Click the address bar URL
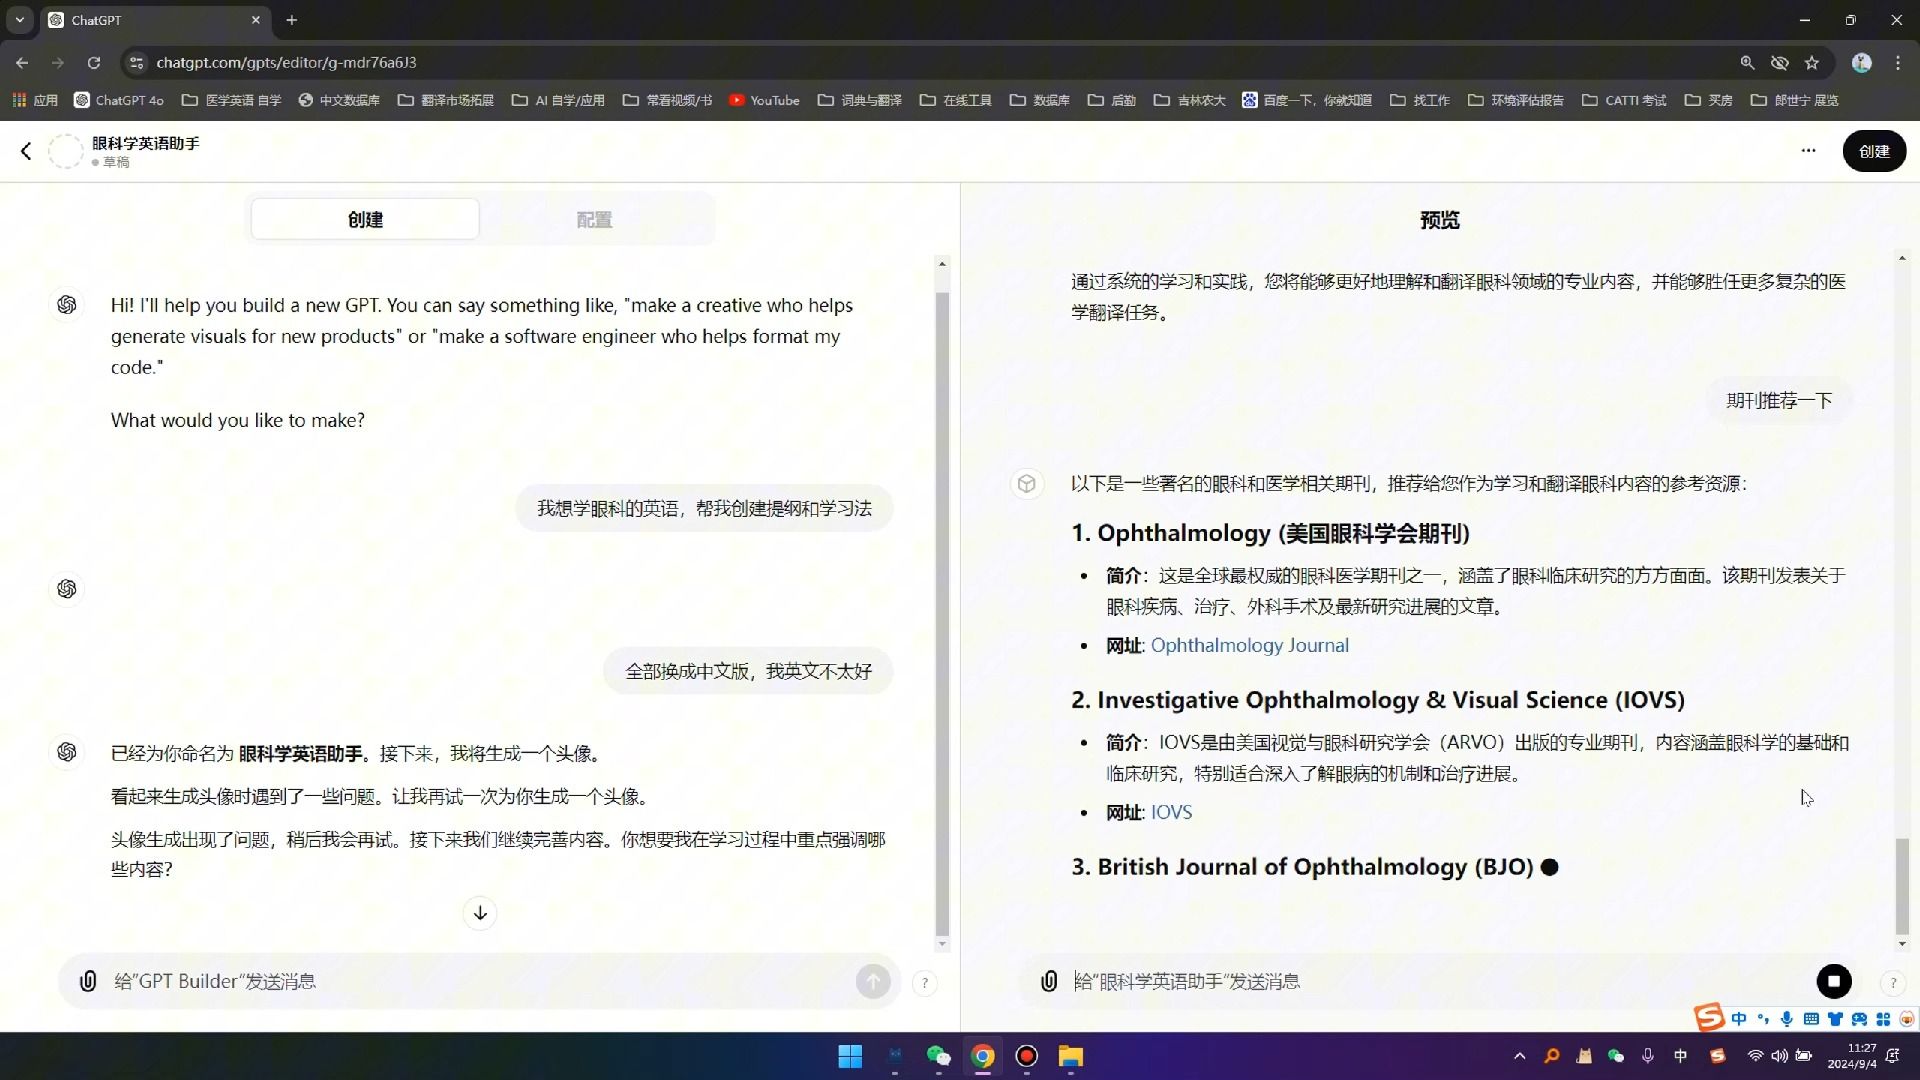The height and width of the screenshot is (1080, 1920). [x=286, y=62]
